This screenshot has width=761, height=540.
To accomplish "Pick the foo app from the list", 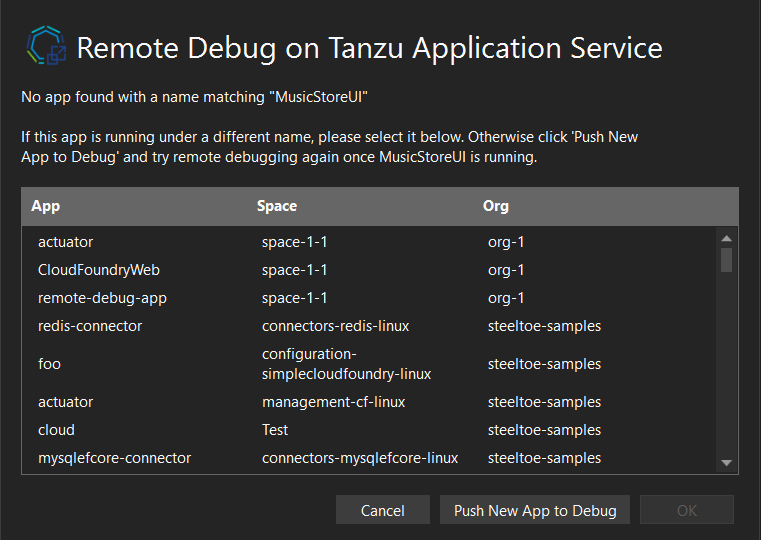I will tap(50, 364).
